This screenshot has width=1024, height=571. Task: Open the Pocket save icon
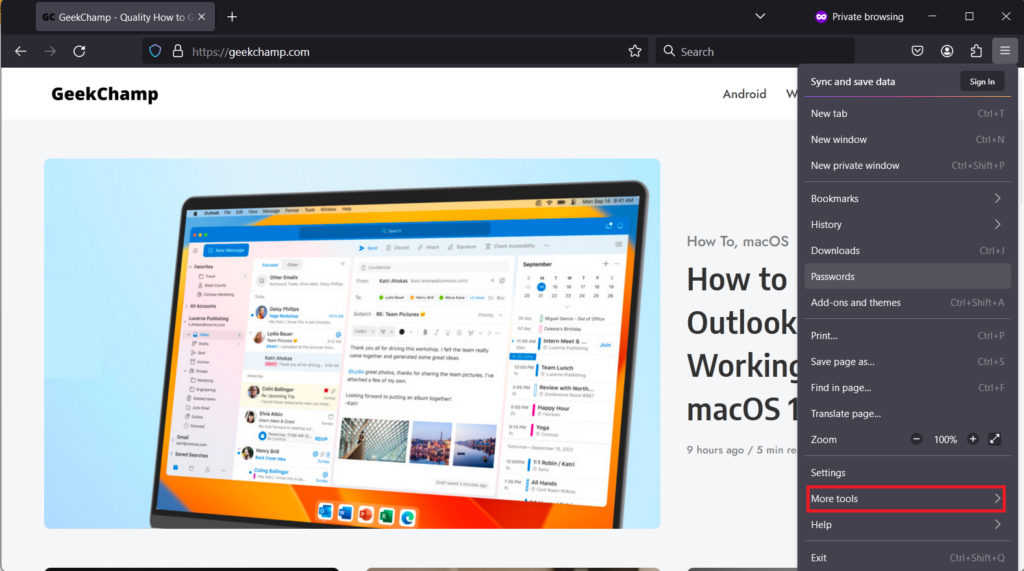click(x=917, y=51)
